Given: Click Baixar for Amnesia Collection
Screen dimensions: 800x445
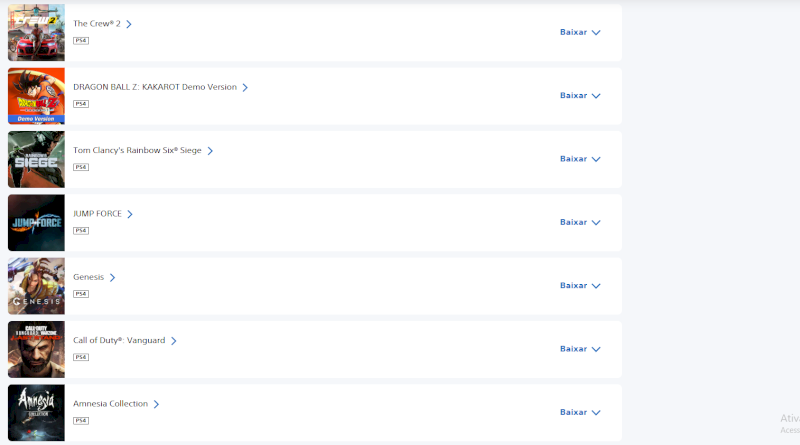Looking at the screenshot, I should [580, 412].
